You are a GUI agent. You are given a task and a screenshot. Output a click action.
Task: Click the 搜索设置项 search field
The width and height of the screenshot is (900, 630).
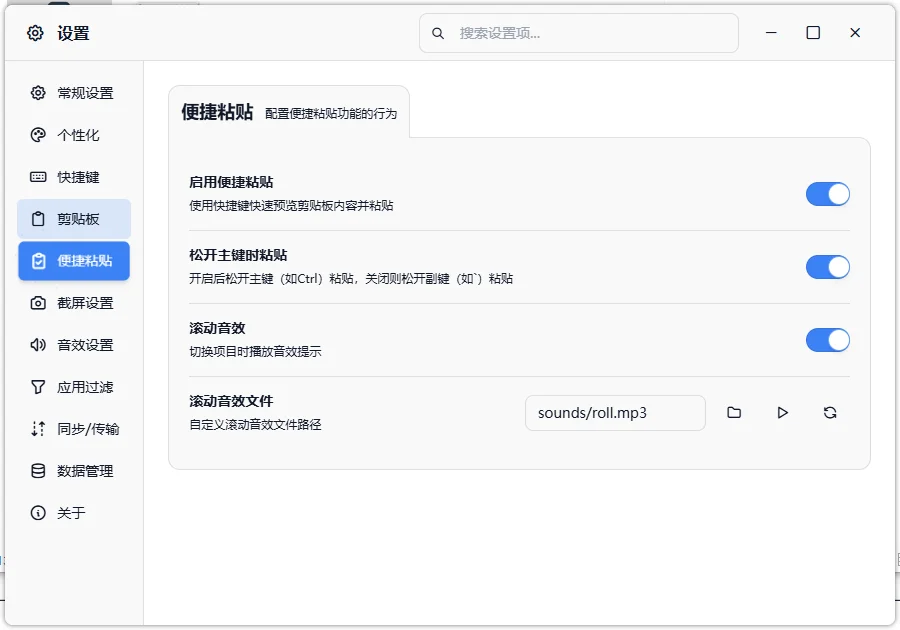click(579, 33)
